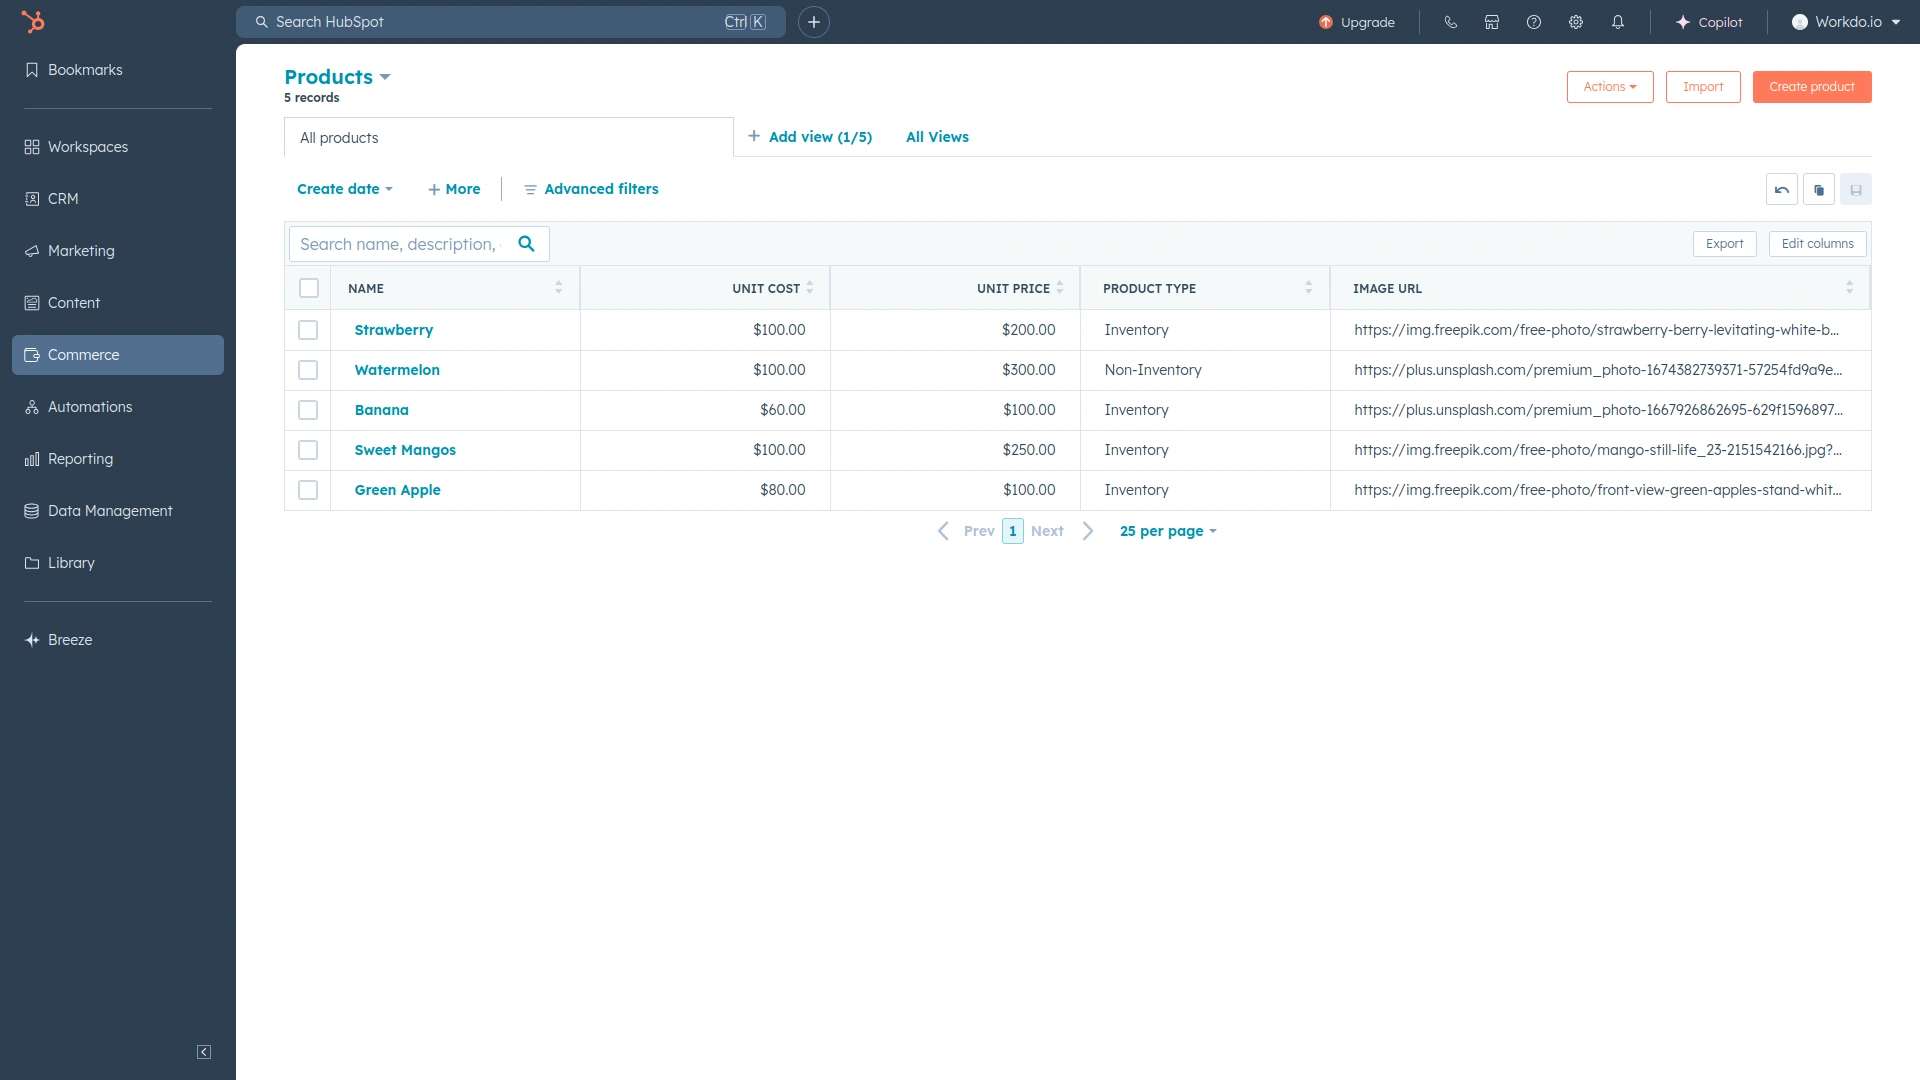Switch to the All Views tab

pos(936,137)
